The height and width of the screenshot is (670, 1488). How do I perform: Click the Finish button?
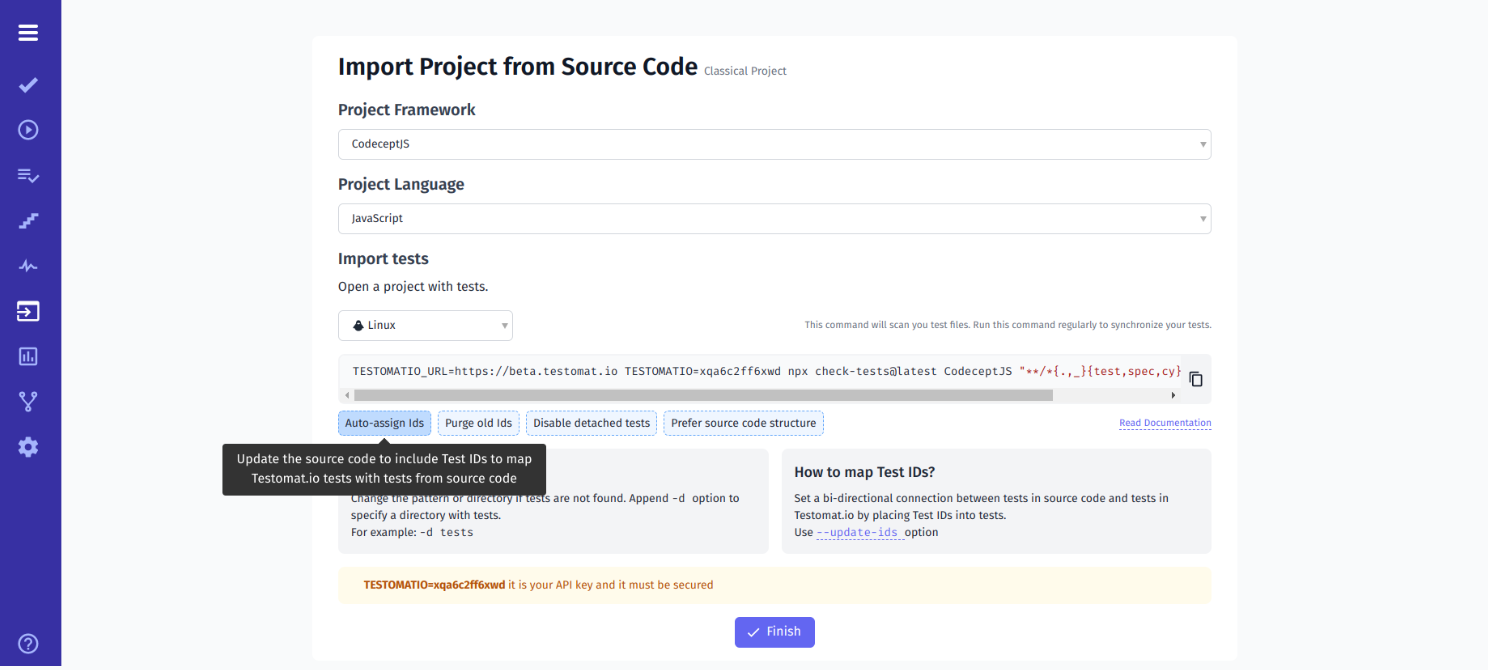pos(774,632)
